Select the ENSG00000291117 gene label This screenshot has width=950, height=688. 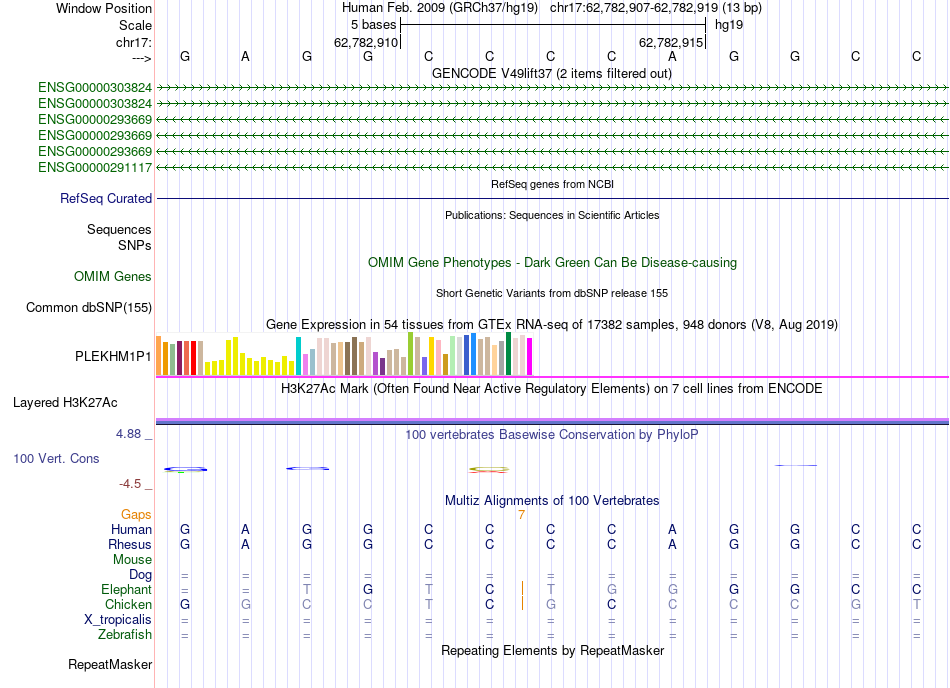click(x=95, y=167)
